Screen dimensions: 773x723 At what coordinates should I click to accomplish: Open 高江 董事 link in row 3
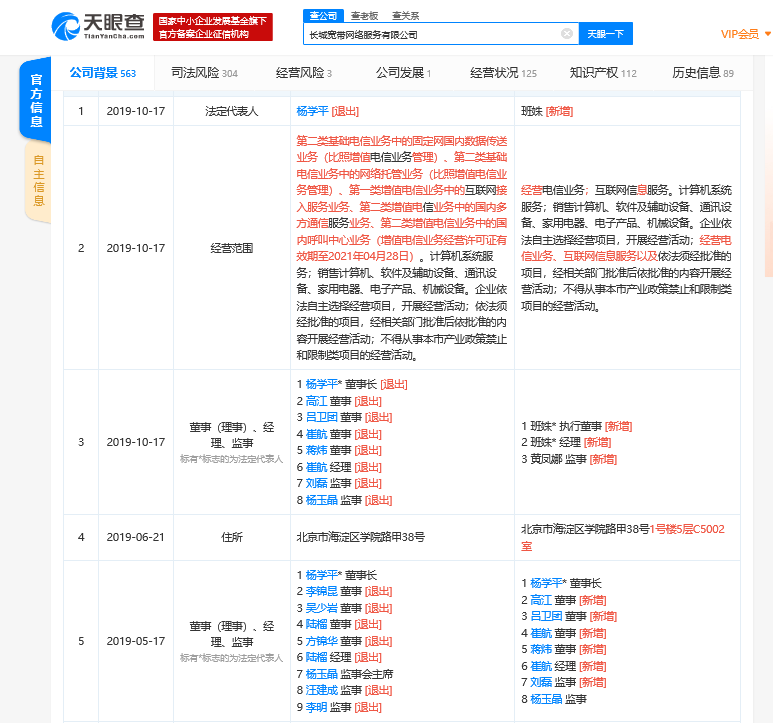[316, 401]
